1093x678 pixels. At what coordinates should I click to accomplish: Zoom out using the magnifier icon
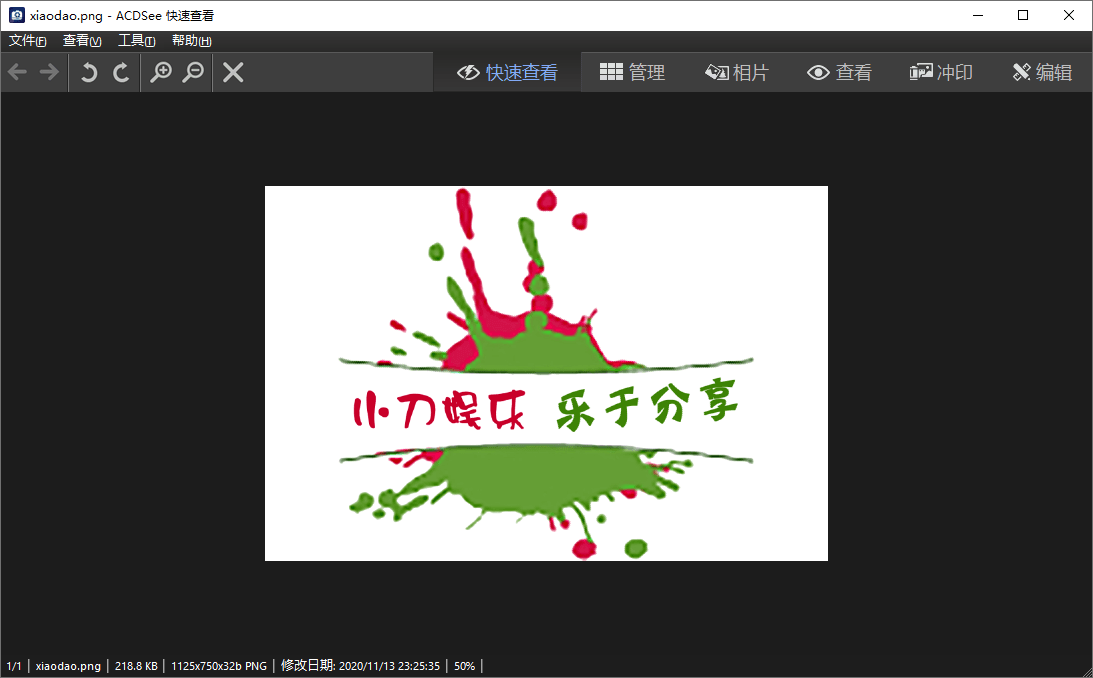pyautogui.click(x=194, y=72)
